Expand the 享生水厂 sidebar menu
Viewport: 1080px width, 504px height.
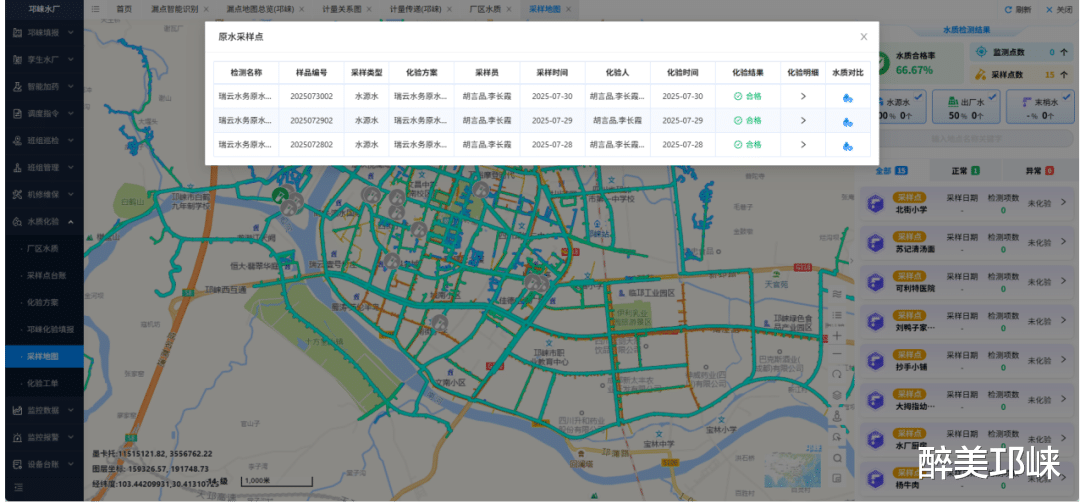click(x=44, y=59)
